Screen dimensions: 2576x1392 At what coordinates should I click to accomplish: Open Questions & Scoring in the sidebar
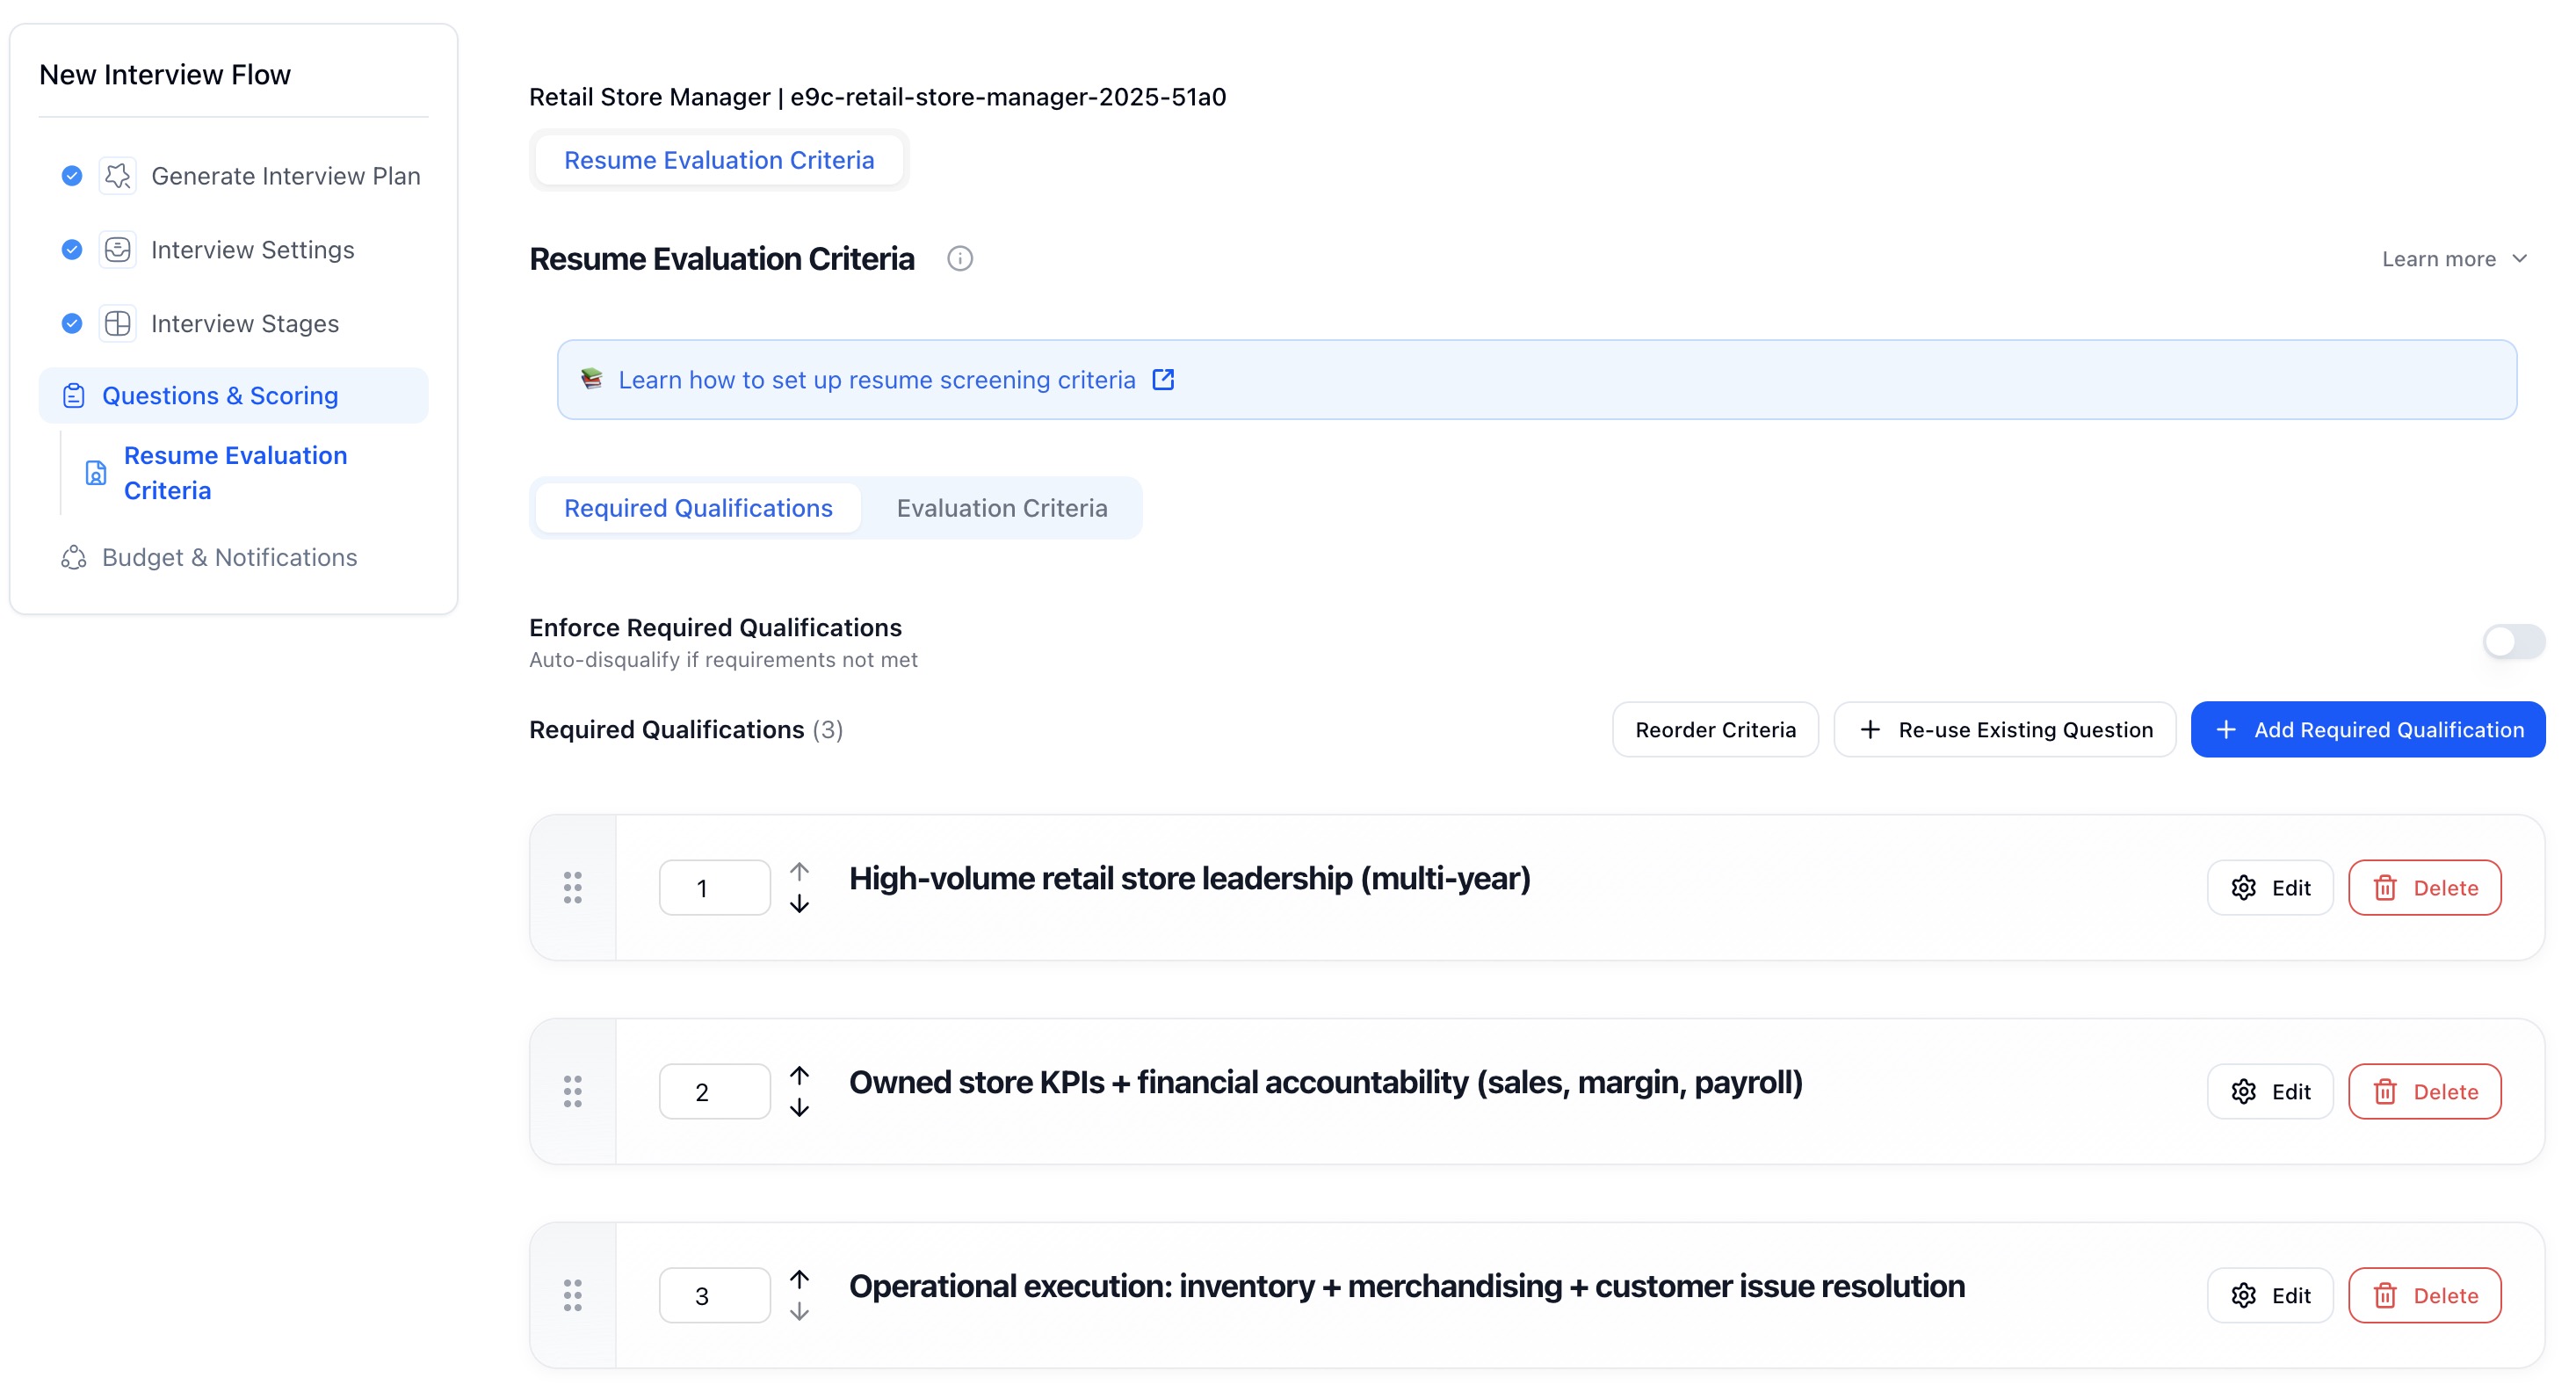[220, 396]
